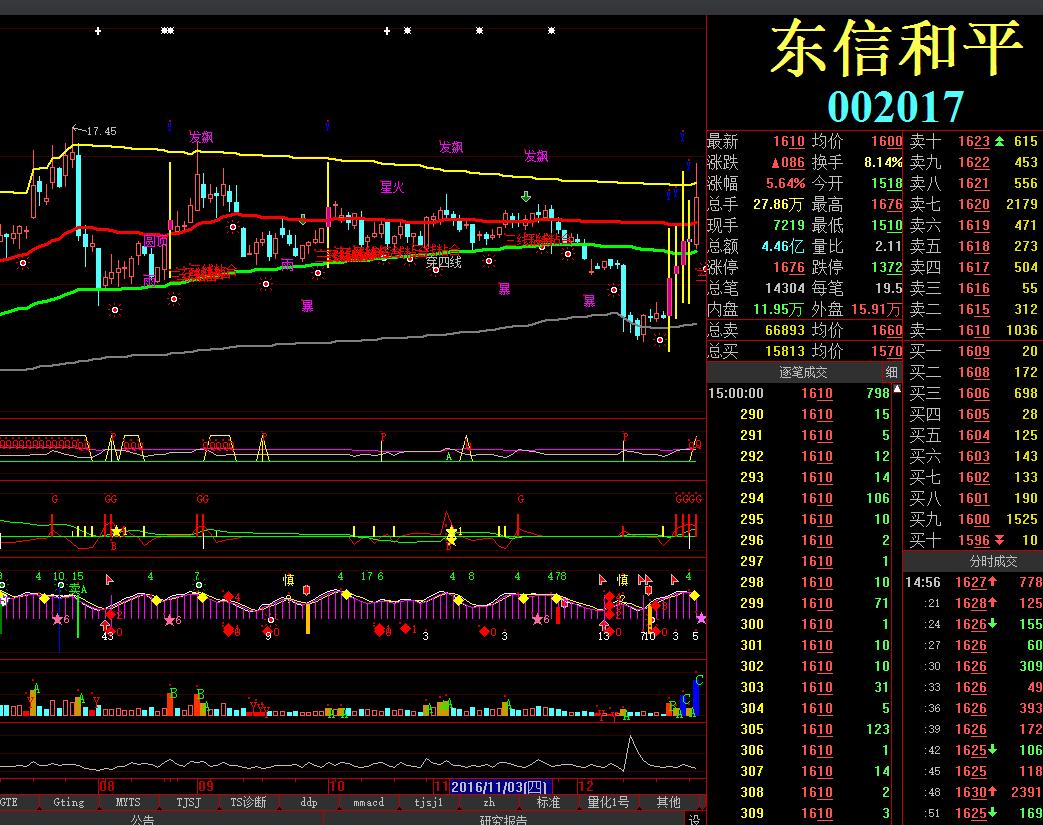The height and width of the screenshot is (825, 1043).
Task: Click the 涨幅 value 5.64%
Action: pyautogui.click(x=784, y=183)
